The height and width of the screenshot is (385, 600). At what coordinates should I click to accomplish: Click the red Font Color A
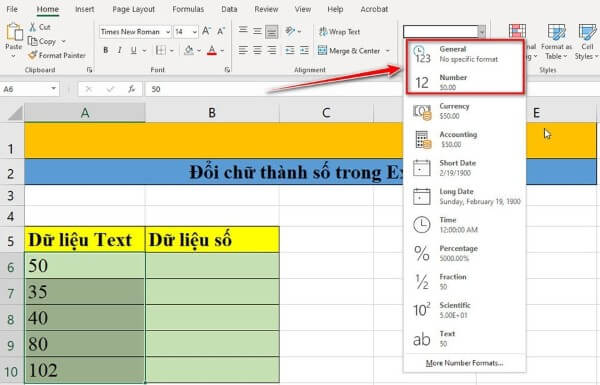[212, 50]
